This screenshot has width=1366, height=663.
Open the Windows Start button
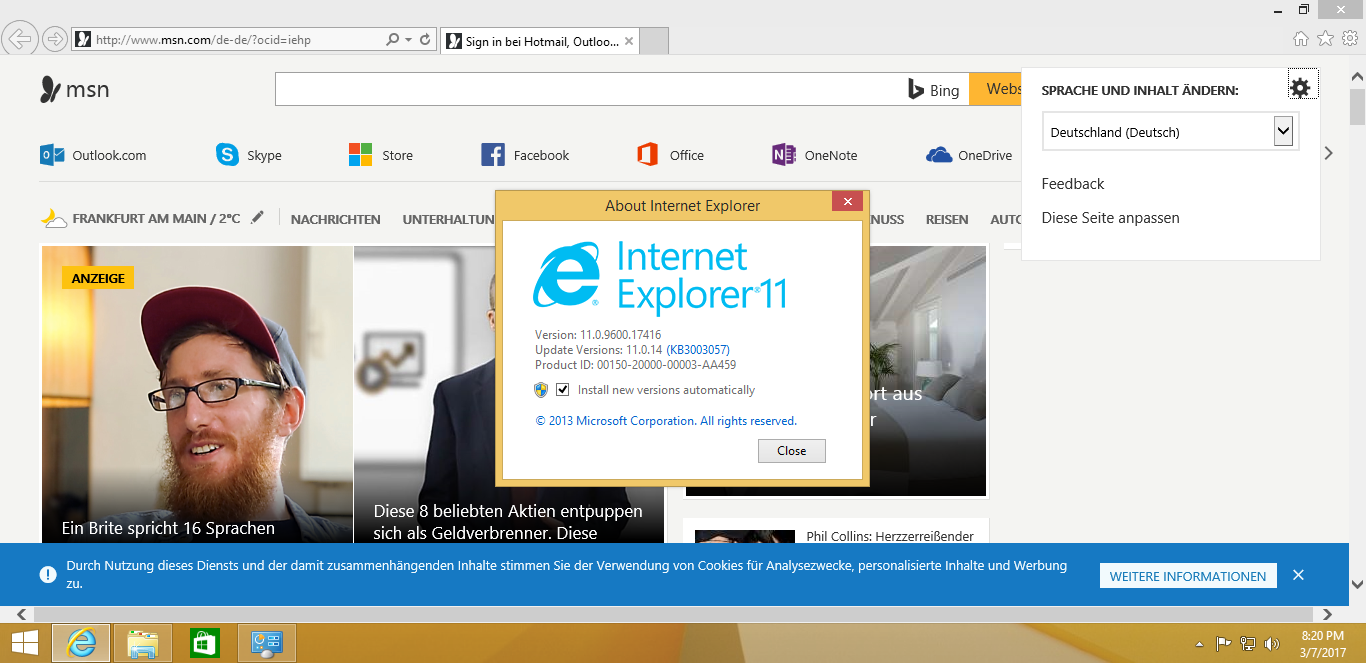tap(24, 643)
